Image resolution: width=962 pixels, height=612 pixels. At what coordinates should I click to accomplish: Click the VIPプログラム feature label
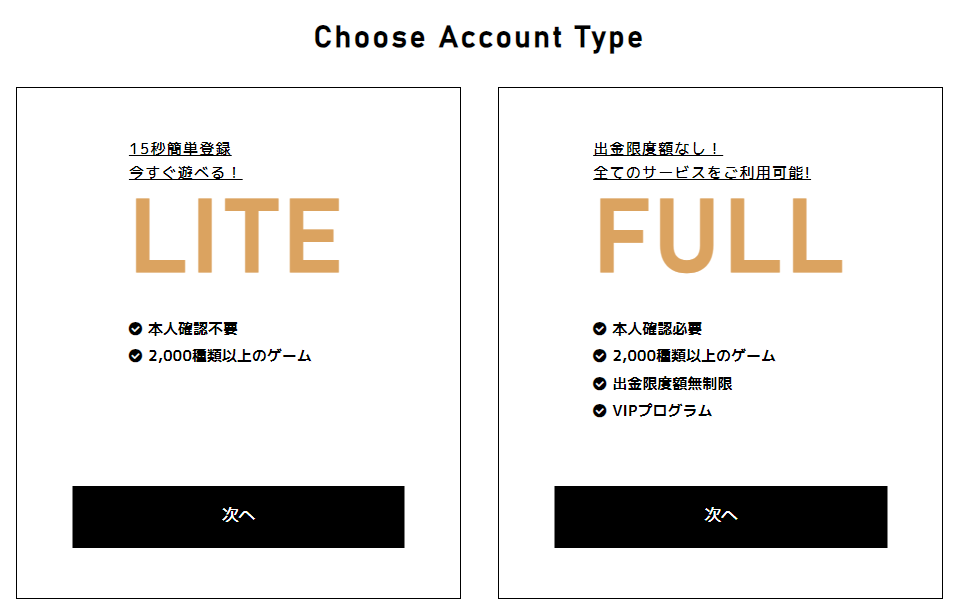662,410
